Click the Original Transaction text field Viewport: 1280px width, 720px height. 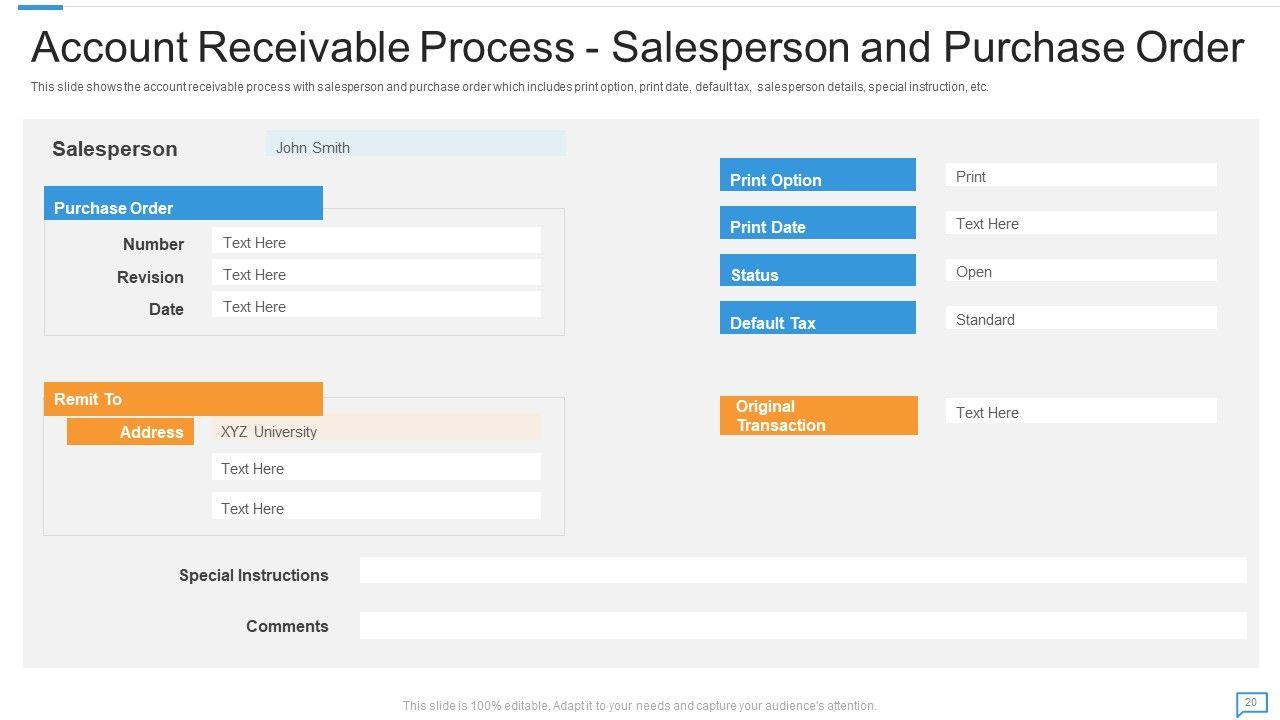click(x=1080, y=411)
